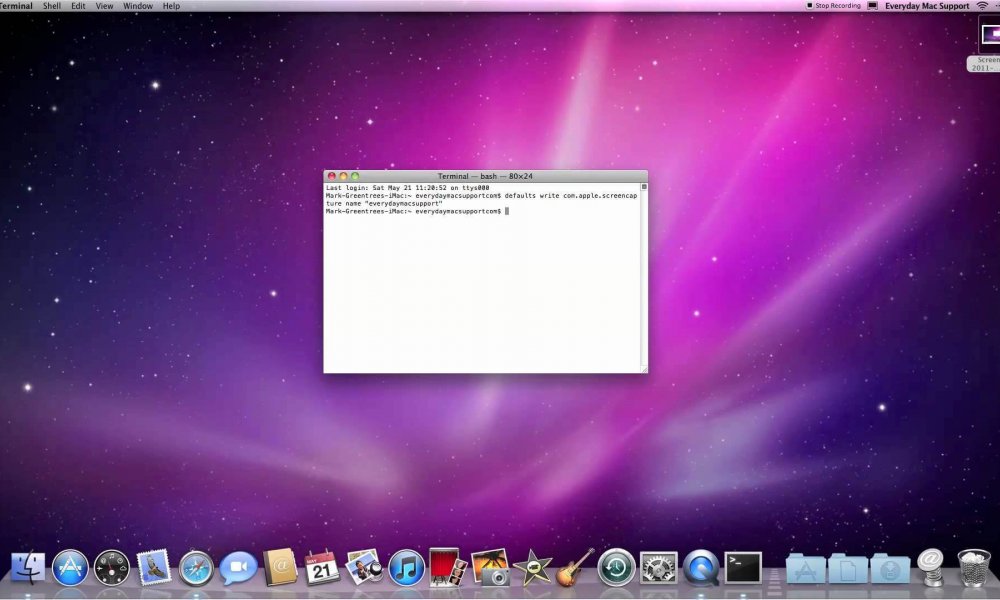Open System Preferences gear icon
The width and height of the screenshot is (1000, 600).
click(x=658, y=568)
